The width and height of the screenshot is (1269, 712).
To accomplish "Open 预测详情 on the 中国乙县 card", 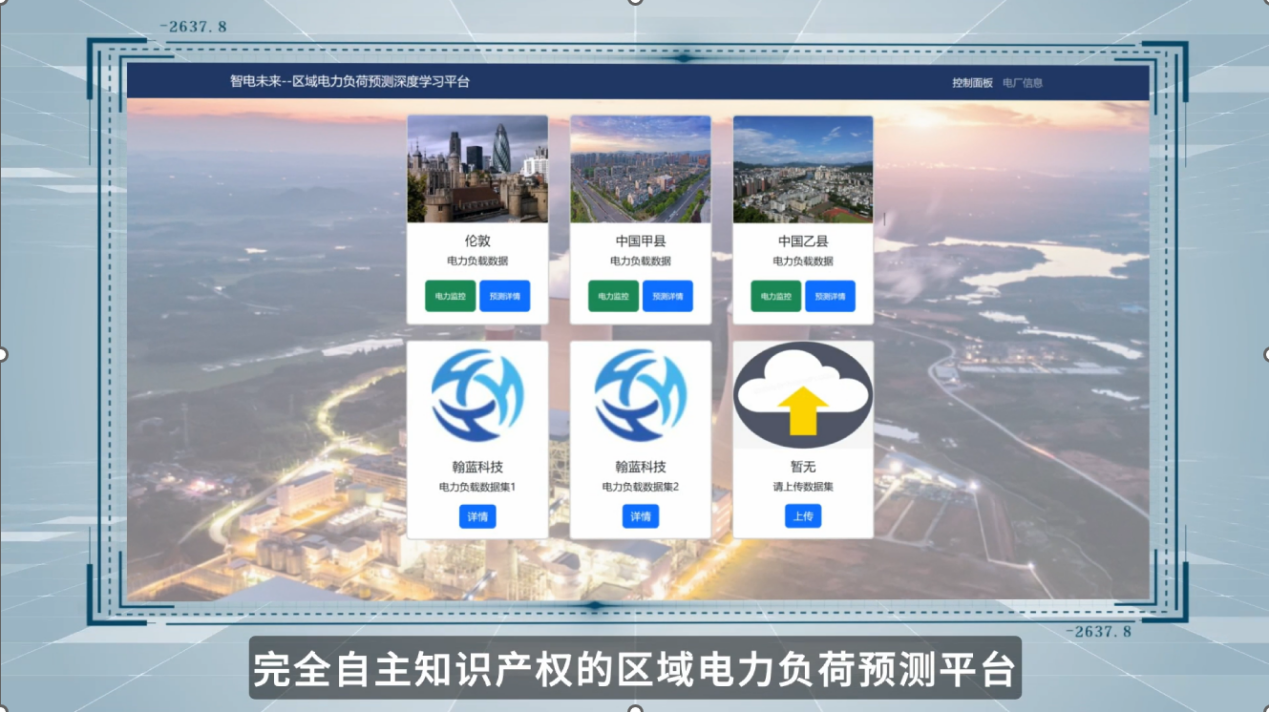I will (829, 296).
